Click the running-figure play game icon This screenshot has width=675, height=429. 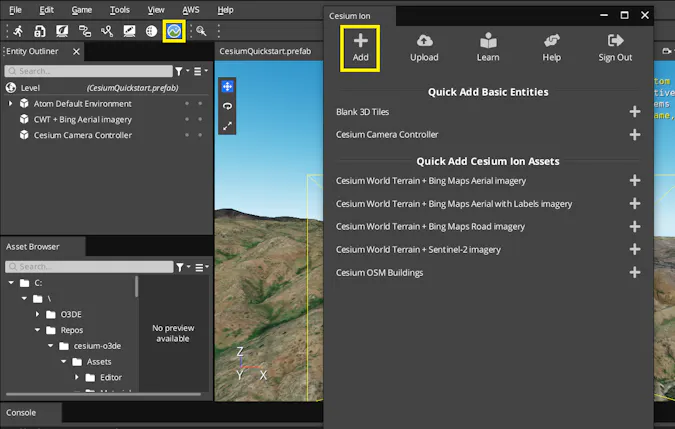click(18, 31)
